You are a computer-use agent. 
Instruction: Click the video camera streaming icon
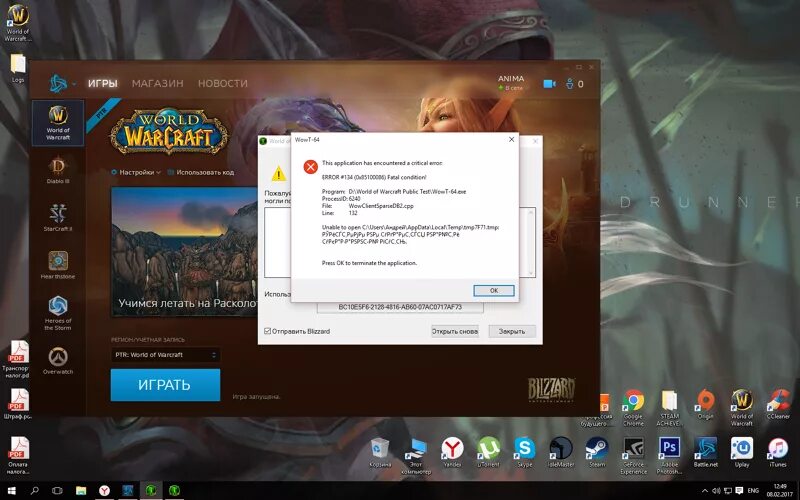[549, 84]
